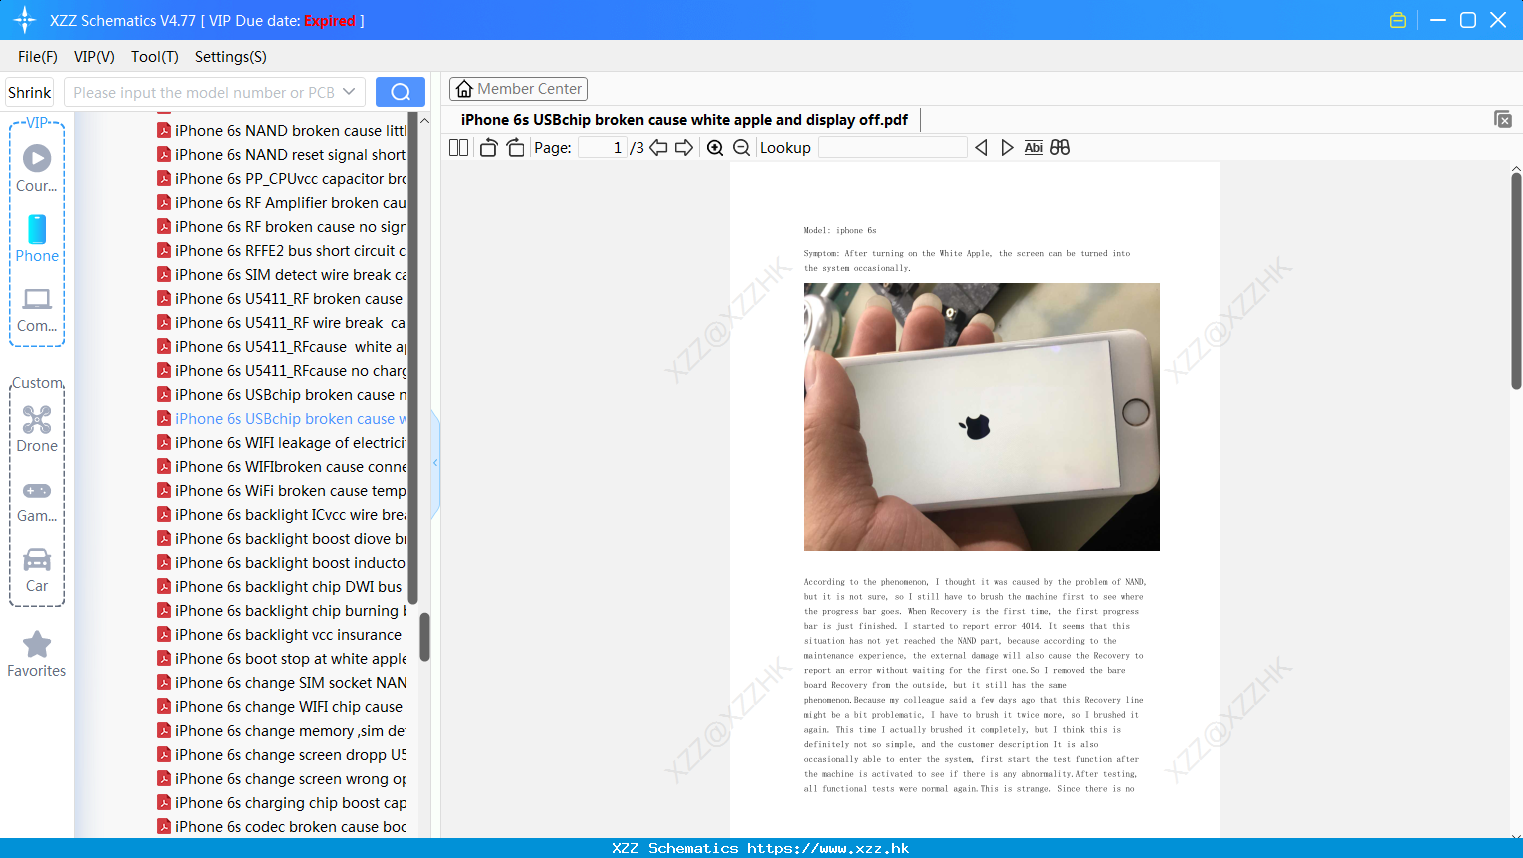Open 'iPhone 6s U5411_RF broken cause' file
This screenshot has width=1523, height=858.
coord(280,299)
